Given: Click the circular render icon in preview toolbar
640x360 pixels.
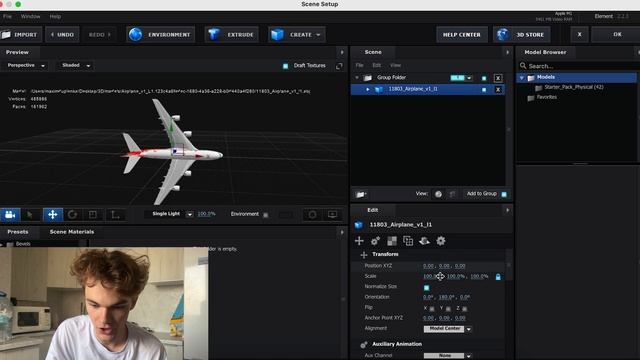Looking at the screenshot, I should pos(312,214).
